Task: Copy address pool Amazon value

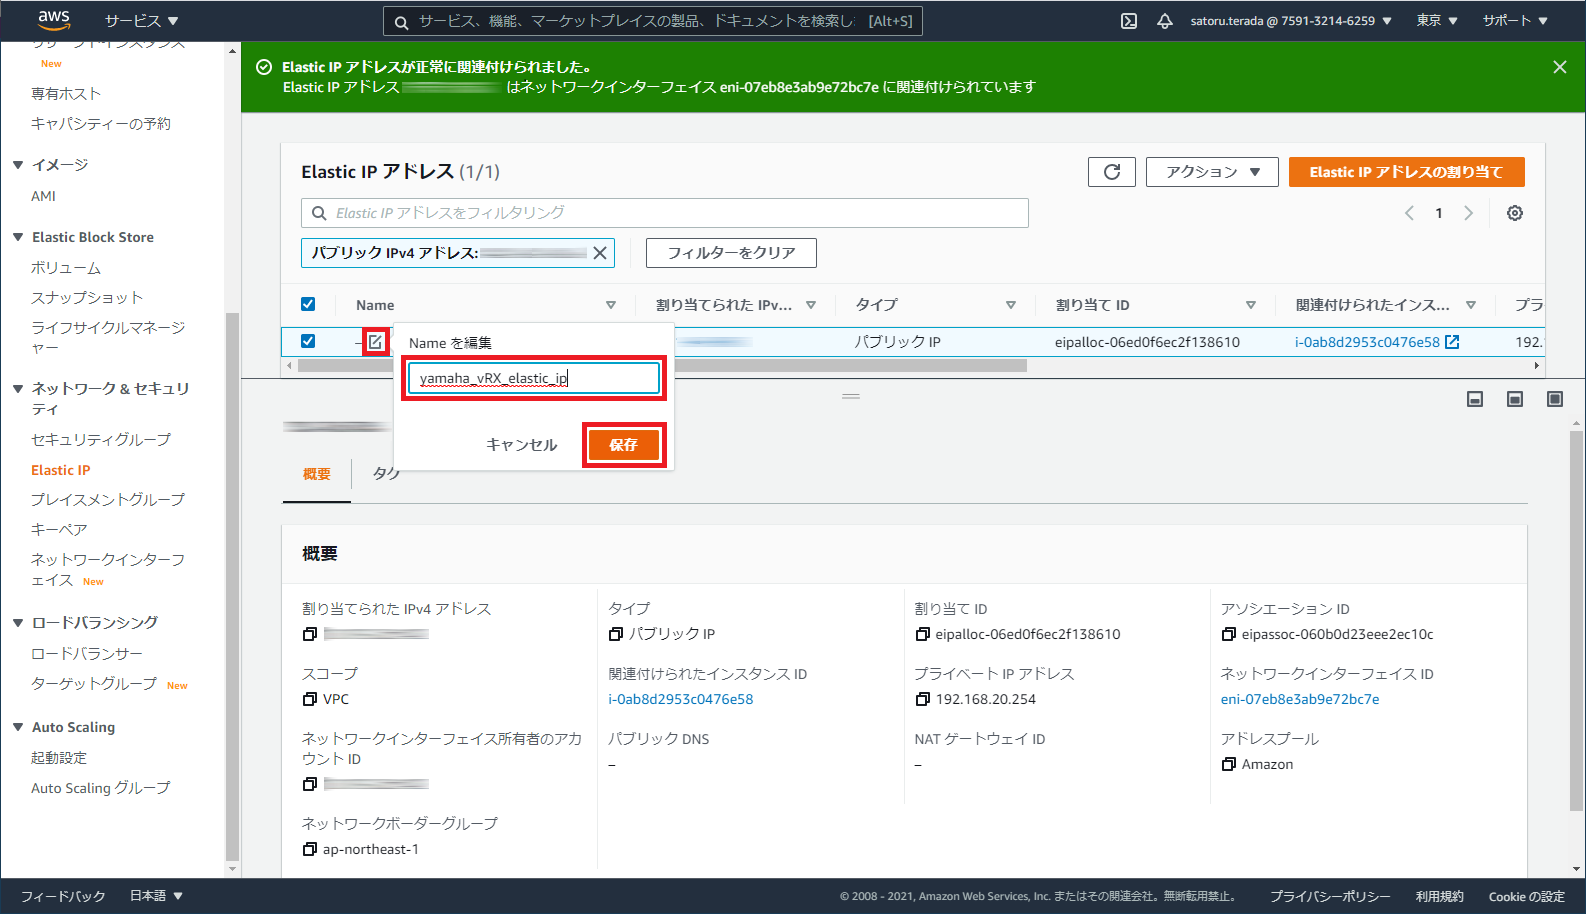Action: pos(1229,764)
